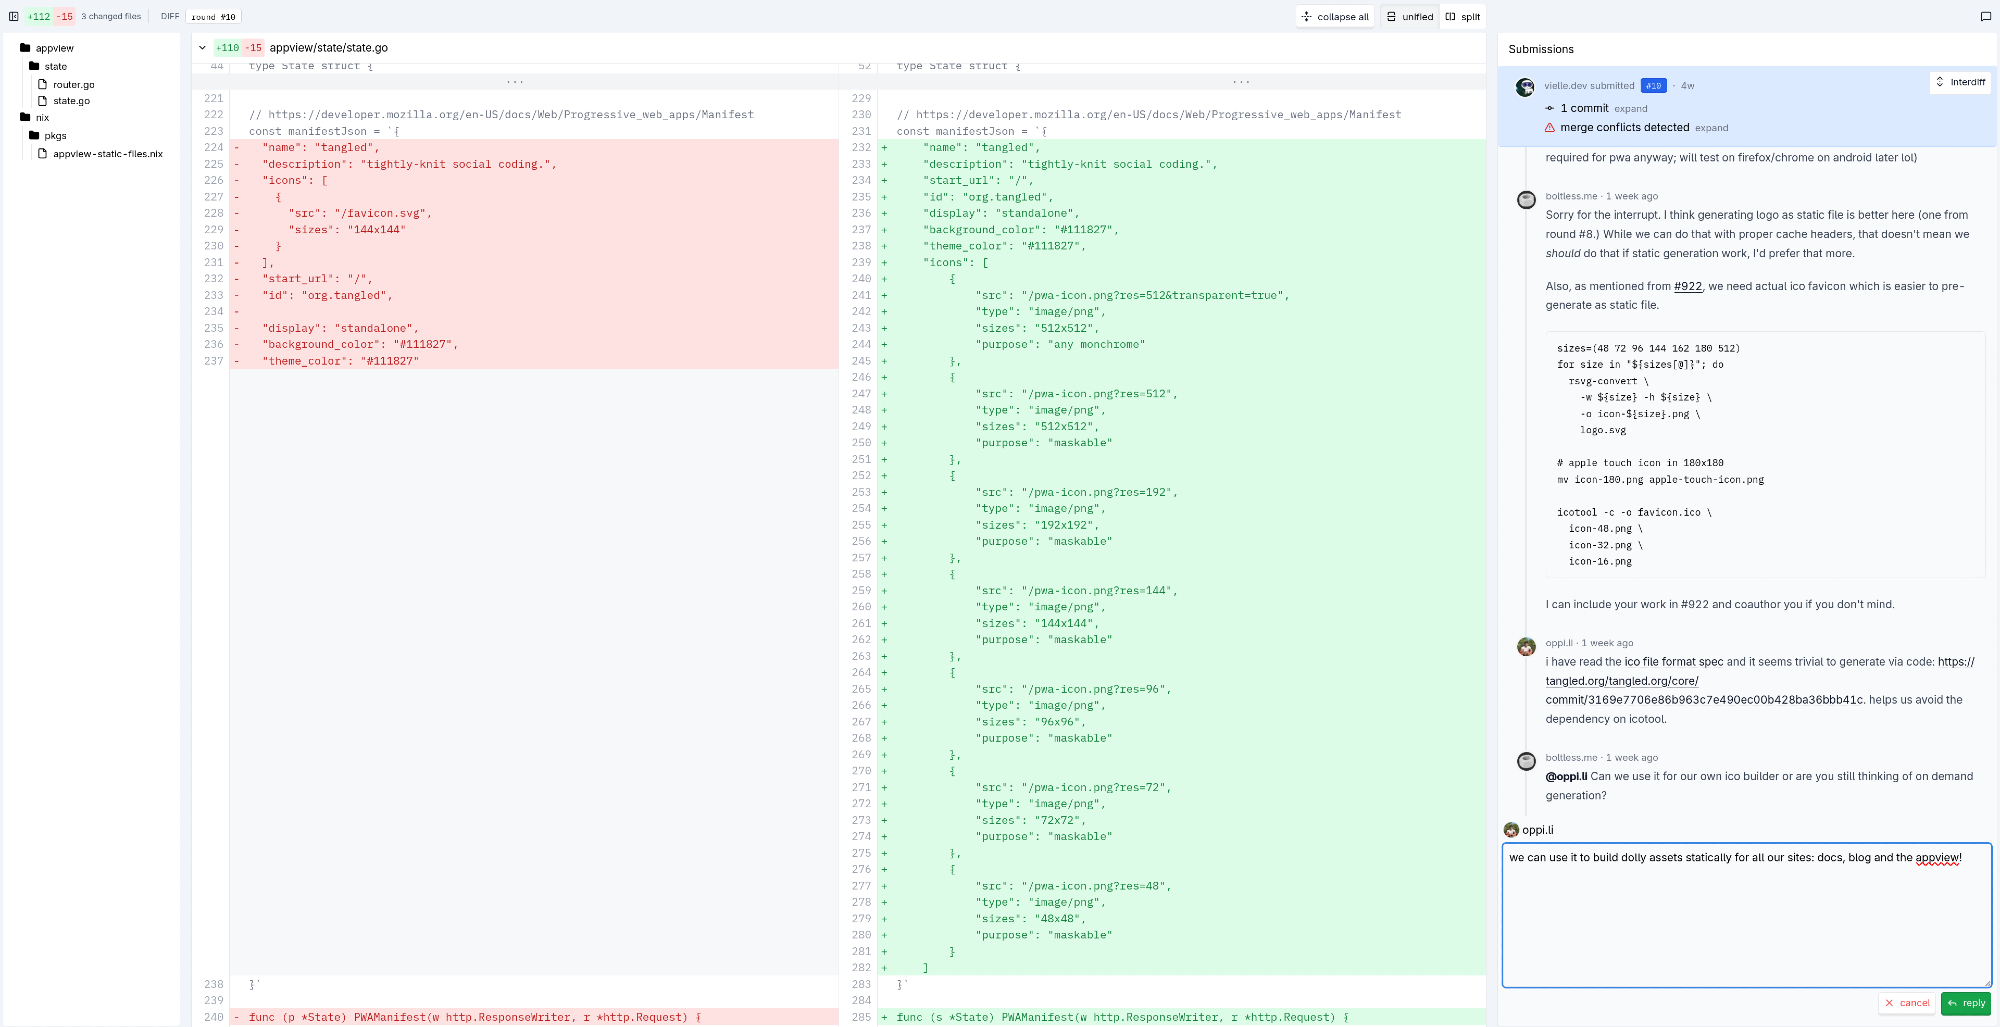Click the state.go file icon in tree

43,101
